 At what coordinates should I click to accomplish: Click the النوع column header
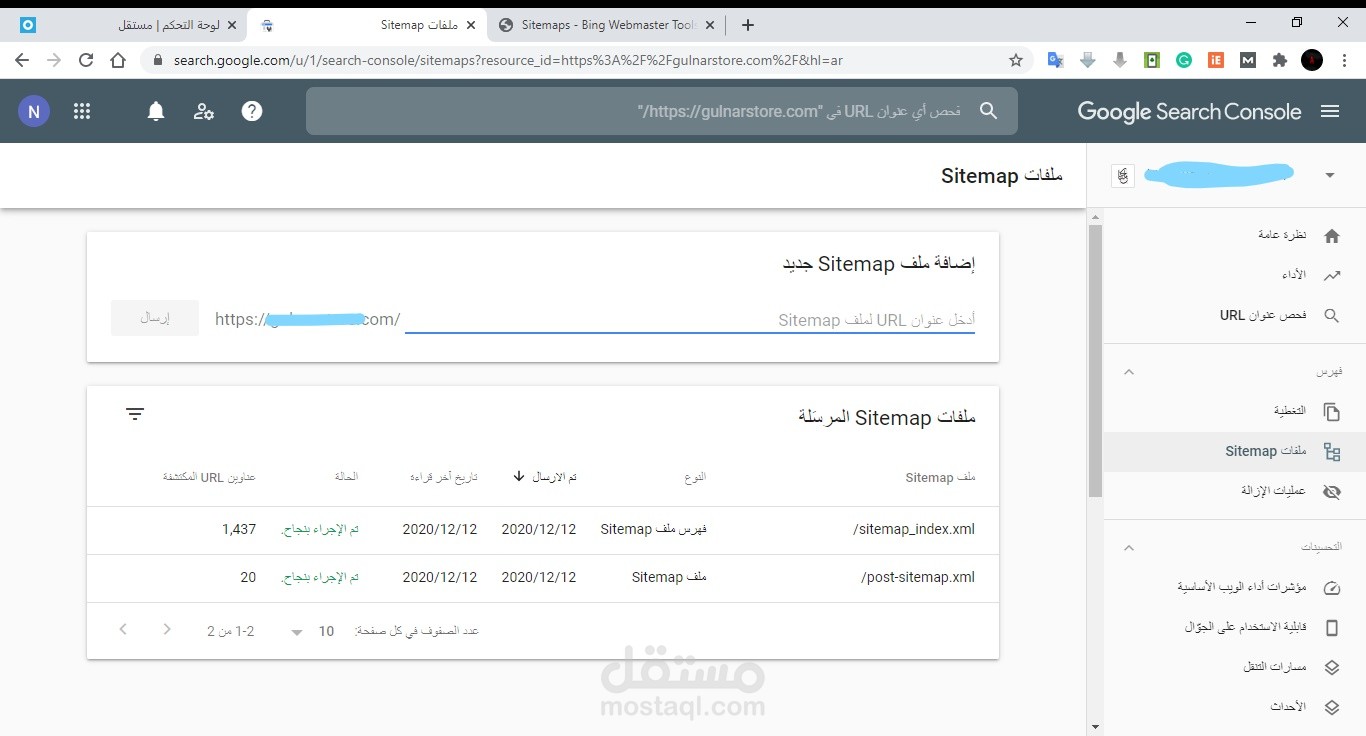(x=696, y=477)
